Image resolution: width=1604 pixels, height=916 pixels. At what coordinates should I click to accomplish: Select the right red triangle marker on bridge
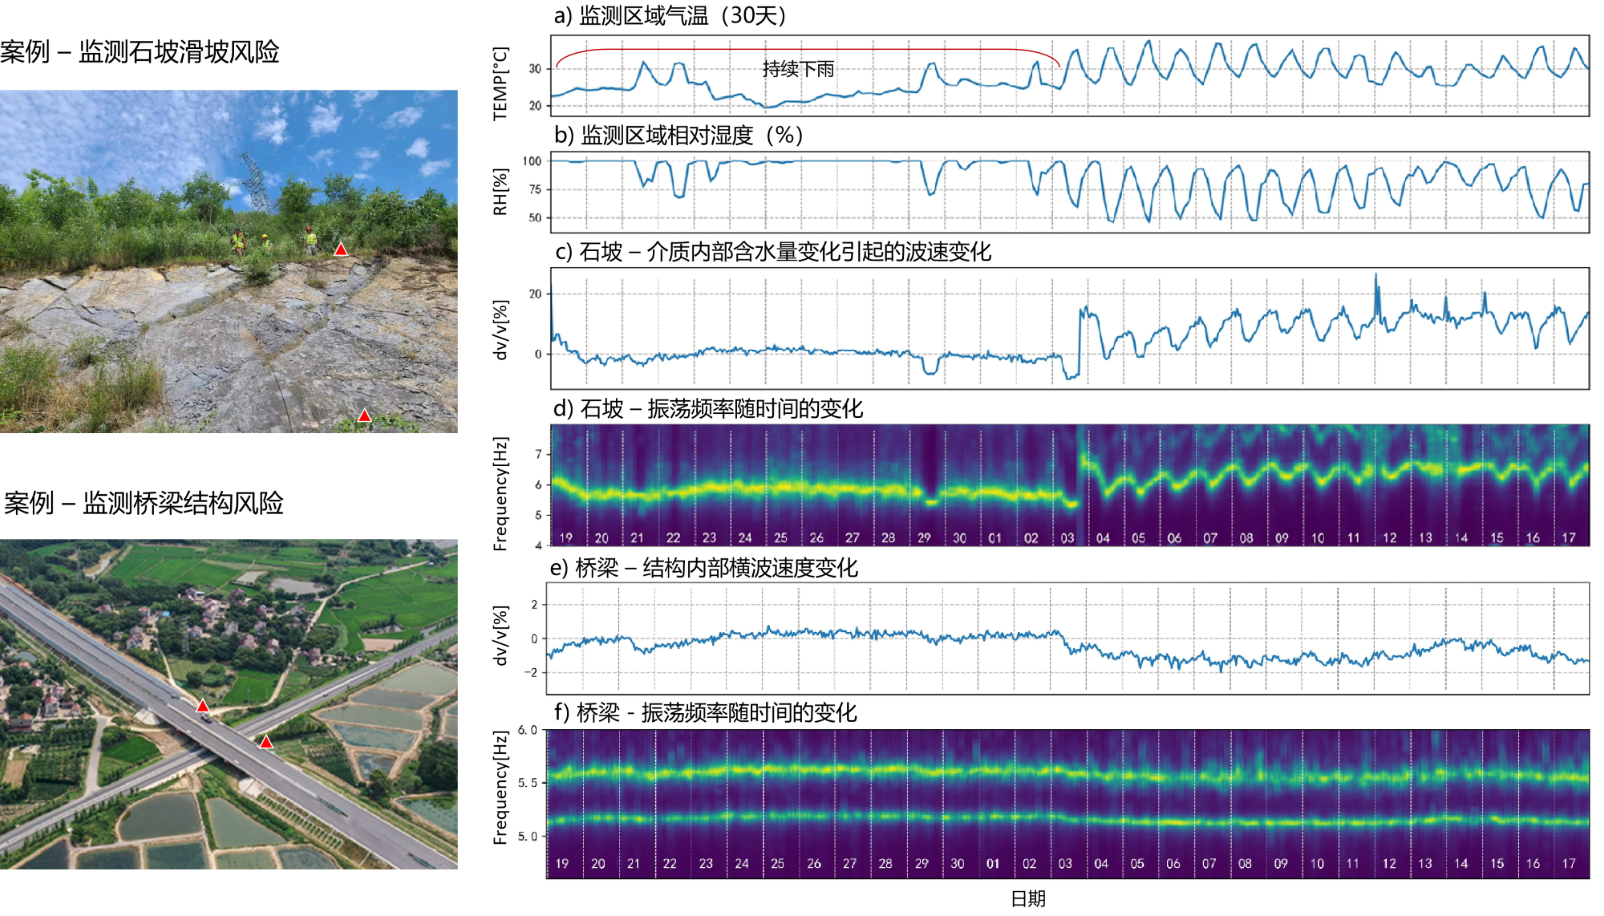(x=266, y=742)
